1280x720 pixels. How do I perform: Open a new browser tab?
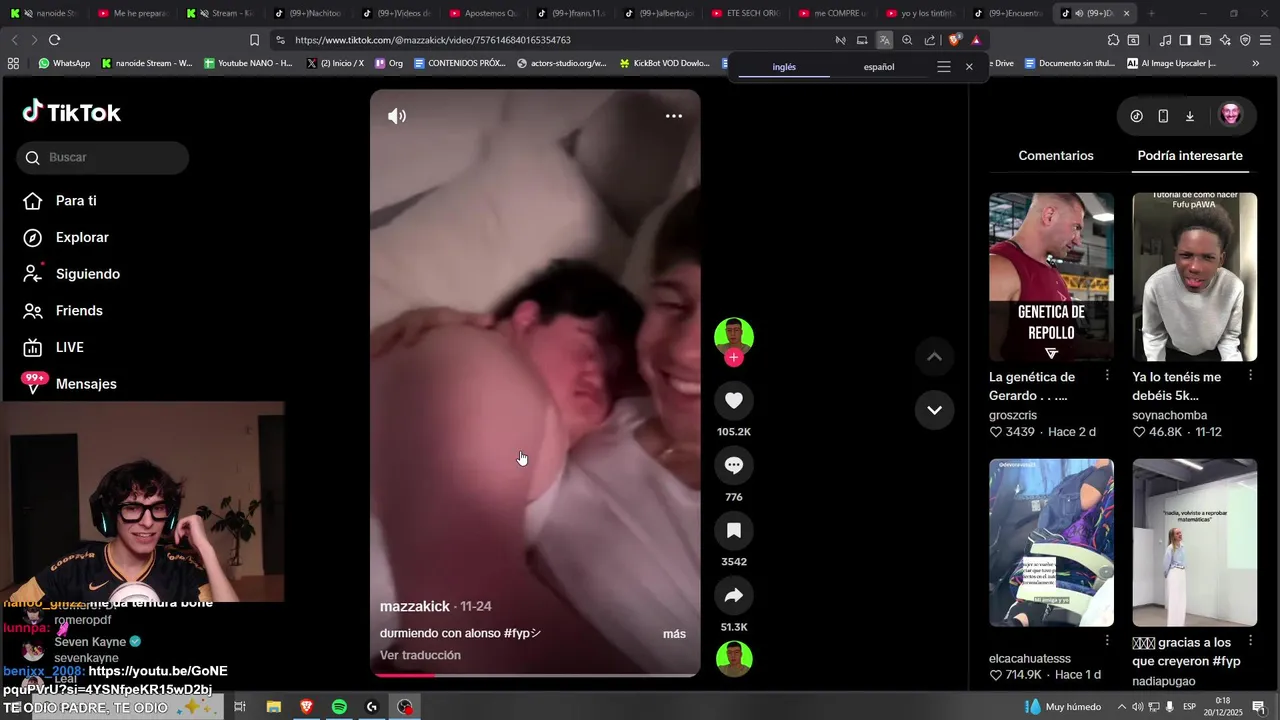[x=1151, y=13]
